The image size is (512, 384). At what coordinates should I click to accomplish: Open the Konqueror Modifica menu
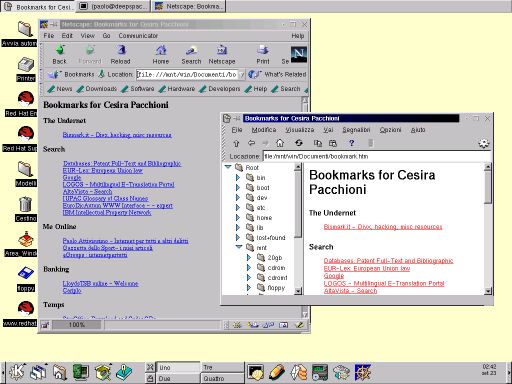click(x=264, y=130)
